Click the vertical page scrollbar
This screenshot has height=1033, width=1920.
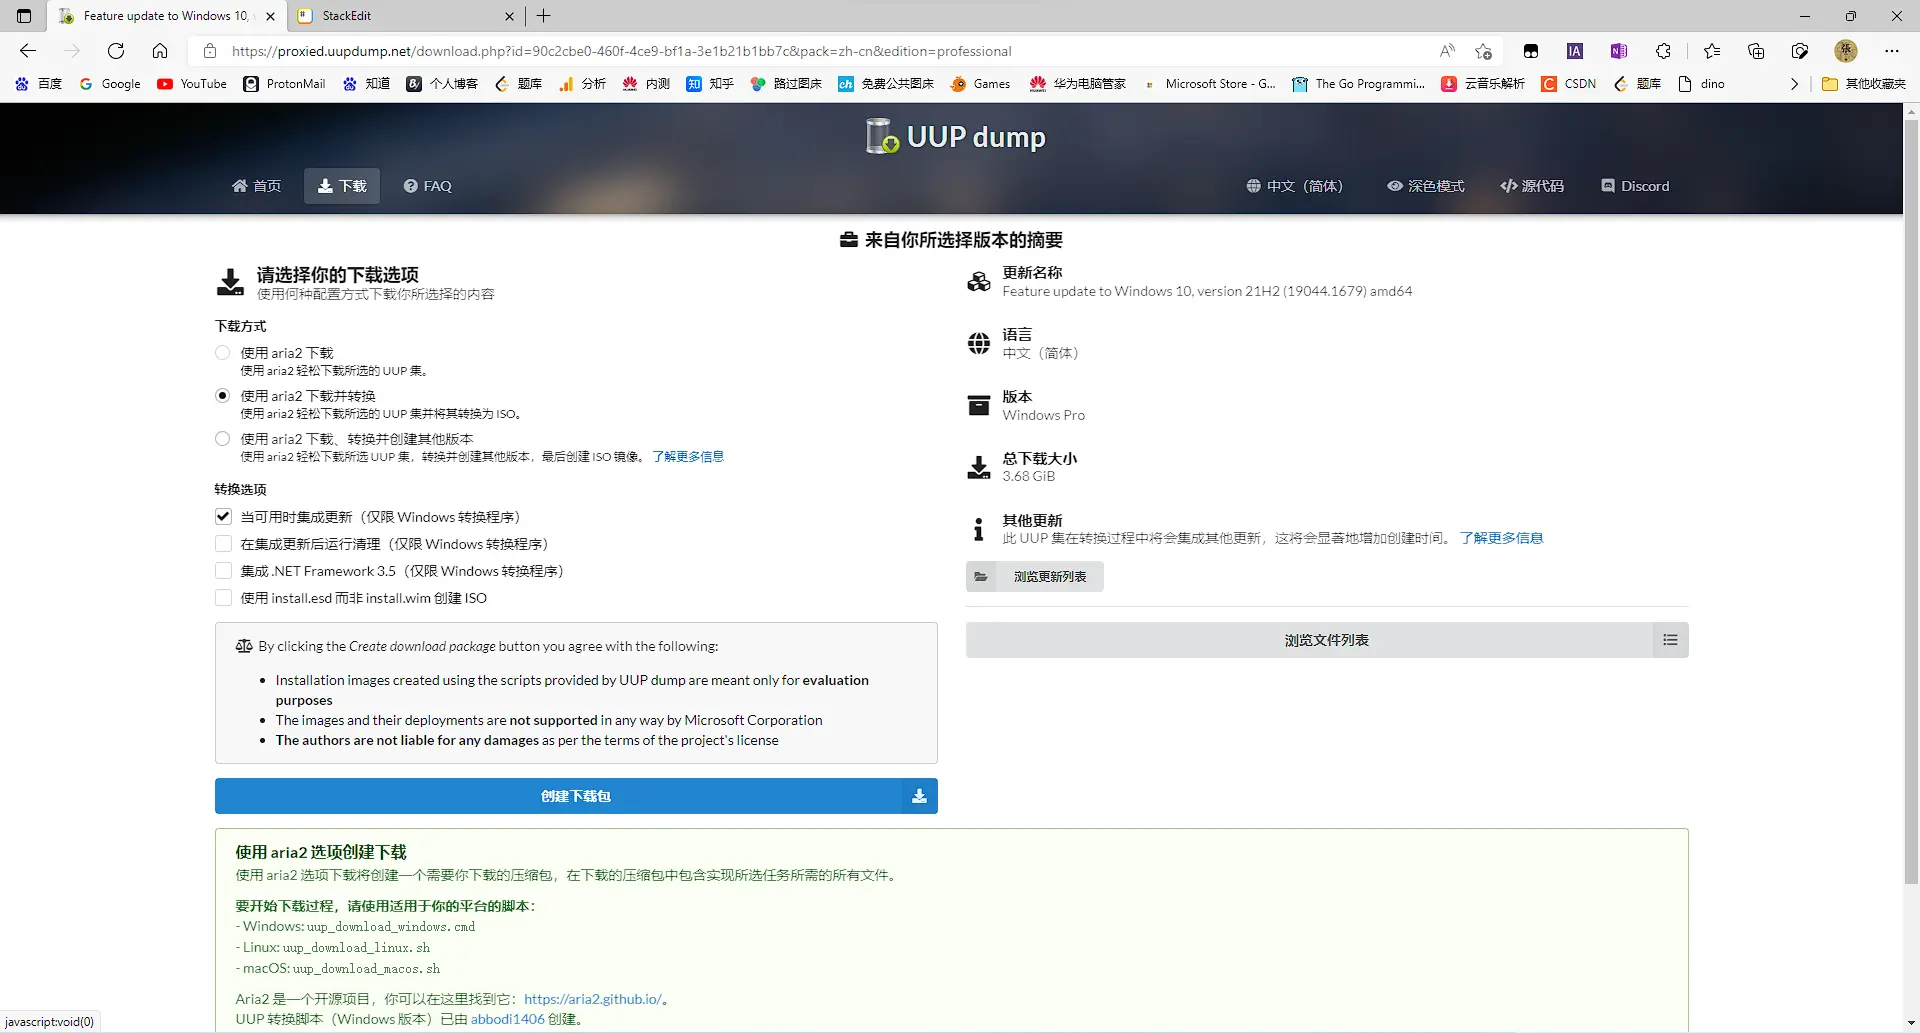point(1911,500)
